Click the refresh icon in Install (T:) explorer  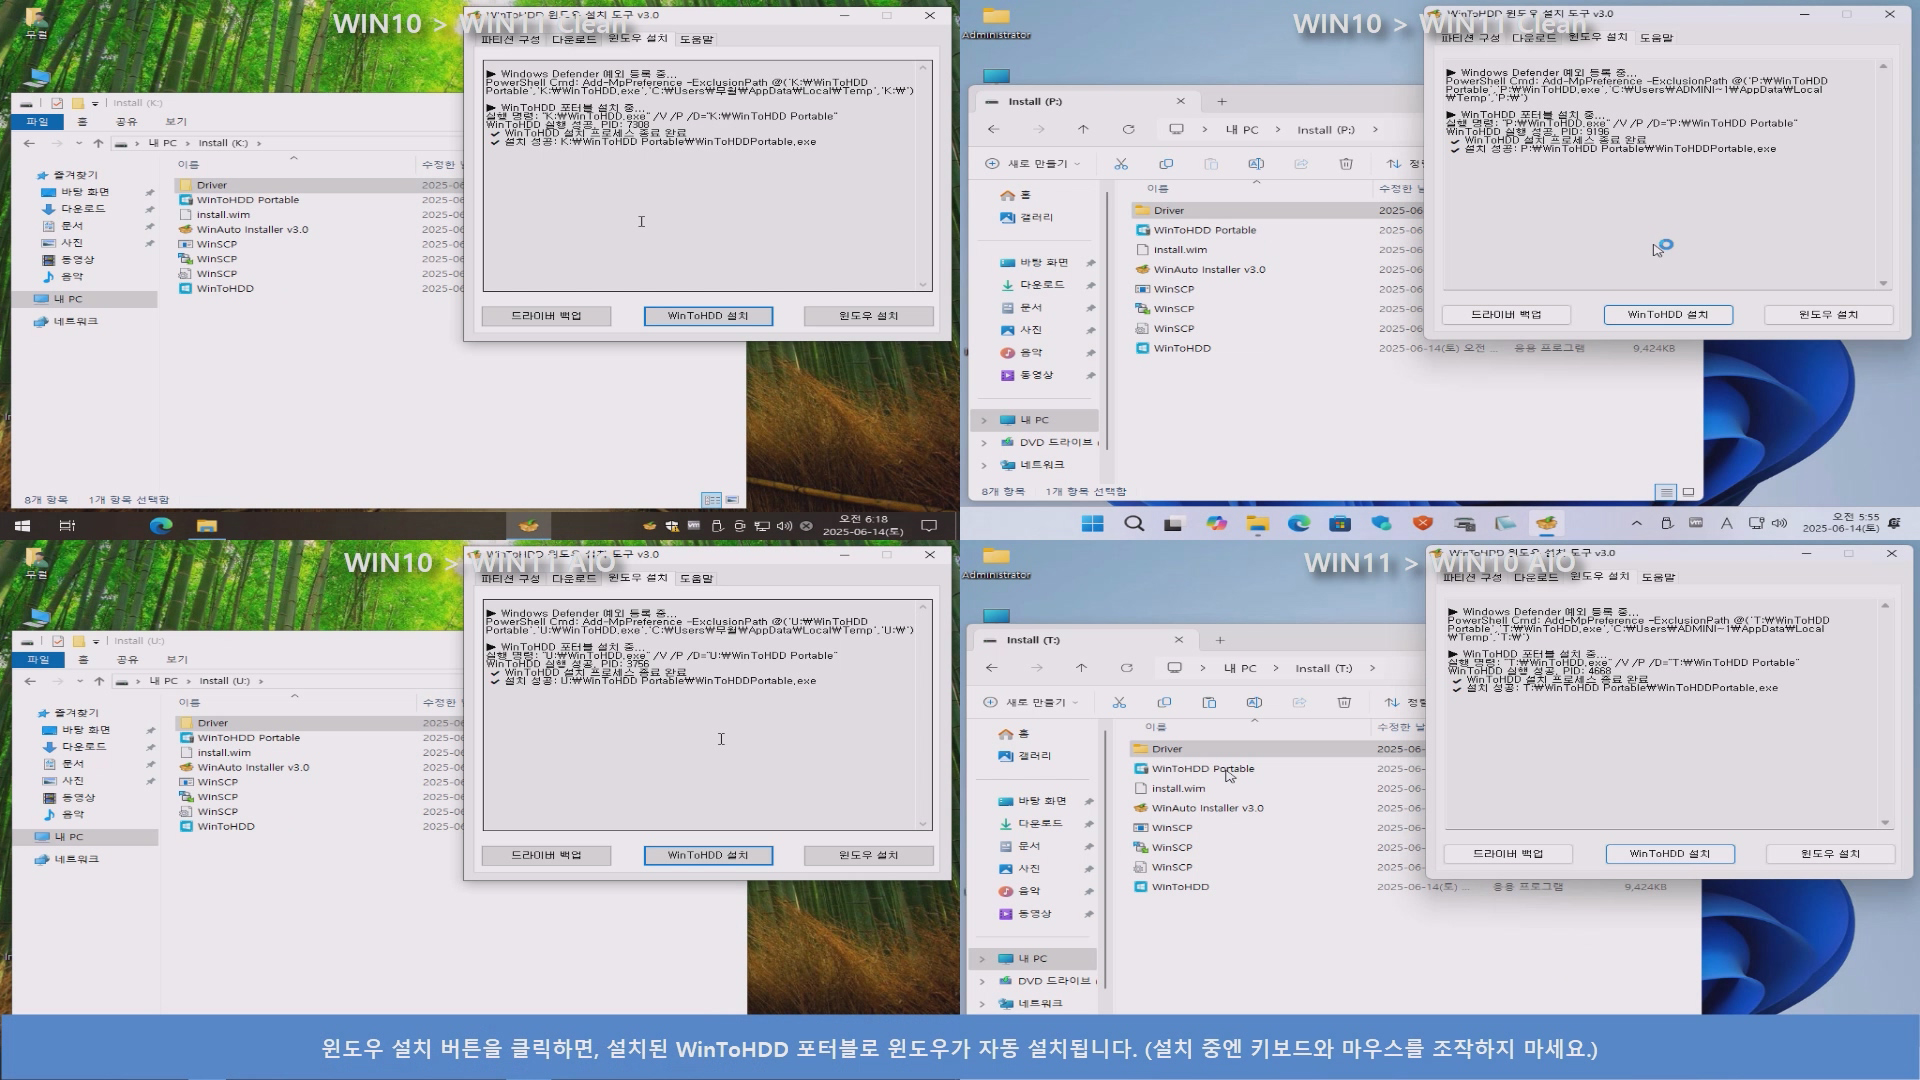click(1127, 667)
